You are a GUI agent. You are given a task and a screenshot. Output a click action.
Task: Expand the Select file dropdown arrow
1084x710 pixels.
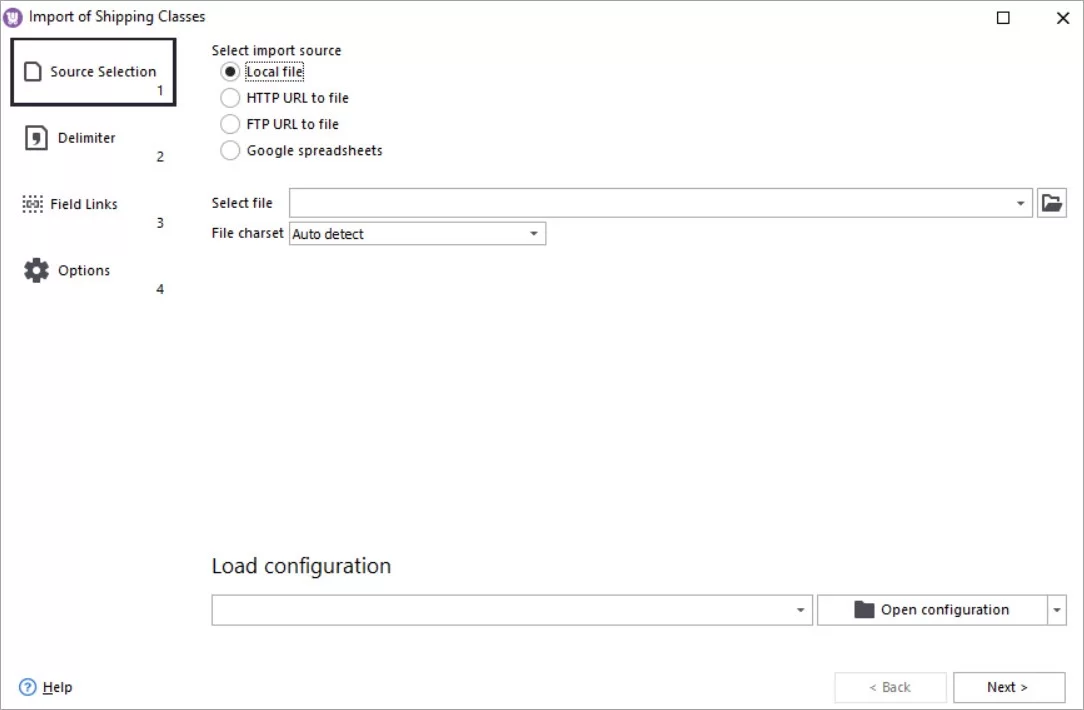pos(1022,202)
